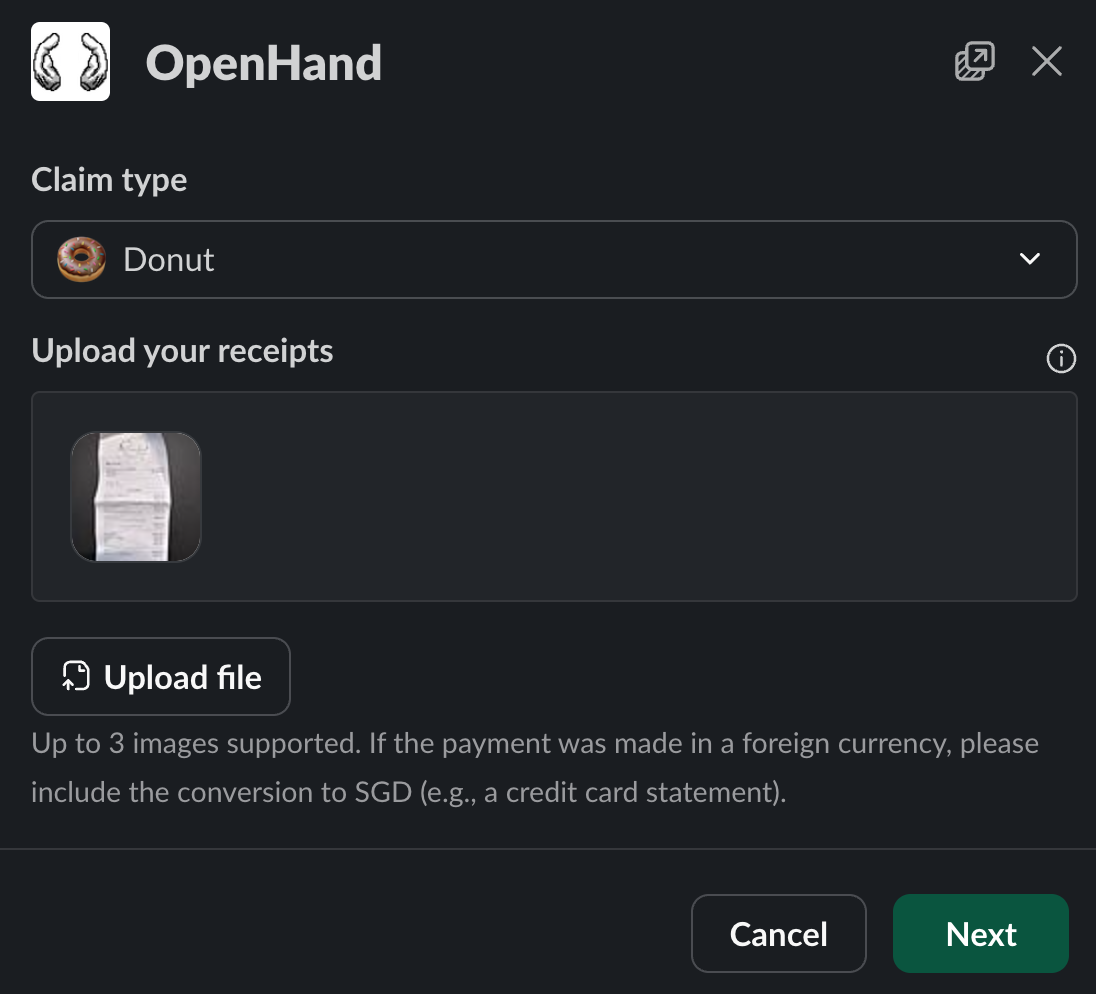Expand the claim type options list
The height and width of the screenshot is (994, 1096).
point(555,259)
